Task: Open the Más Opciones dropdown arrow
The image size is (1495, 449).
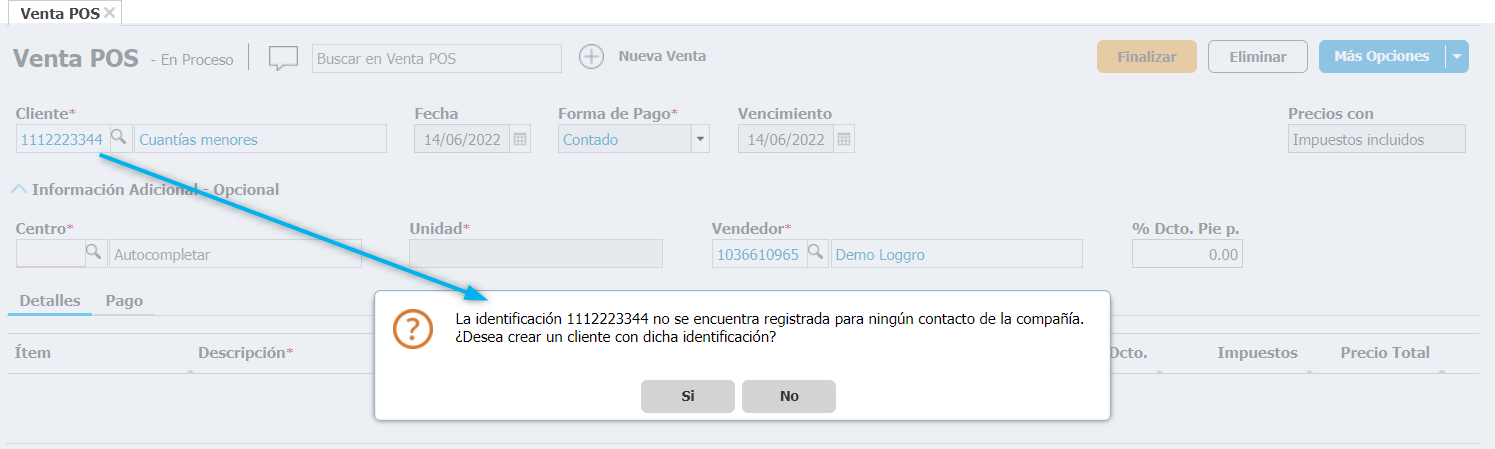Action: pyautogui.click(x=1457, y=57)
